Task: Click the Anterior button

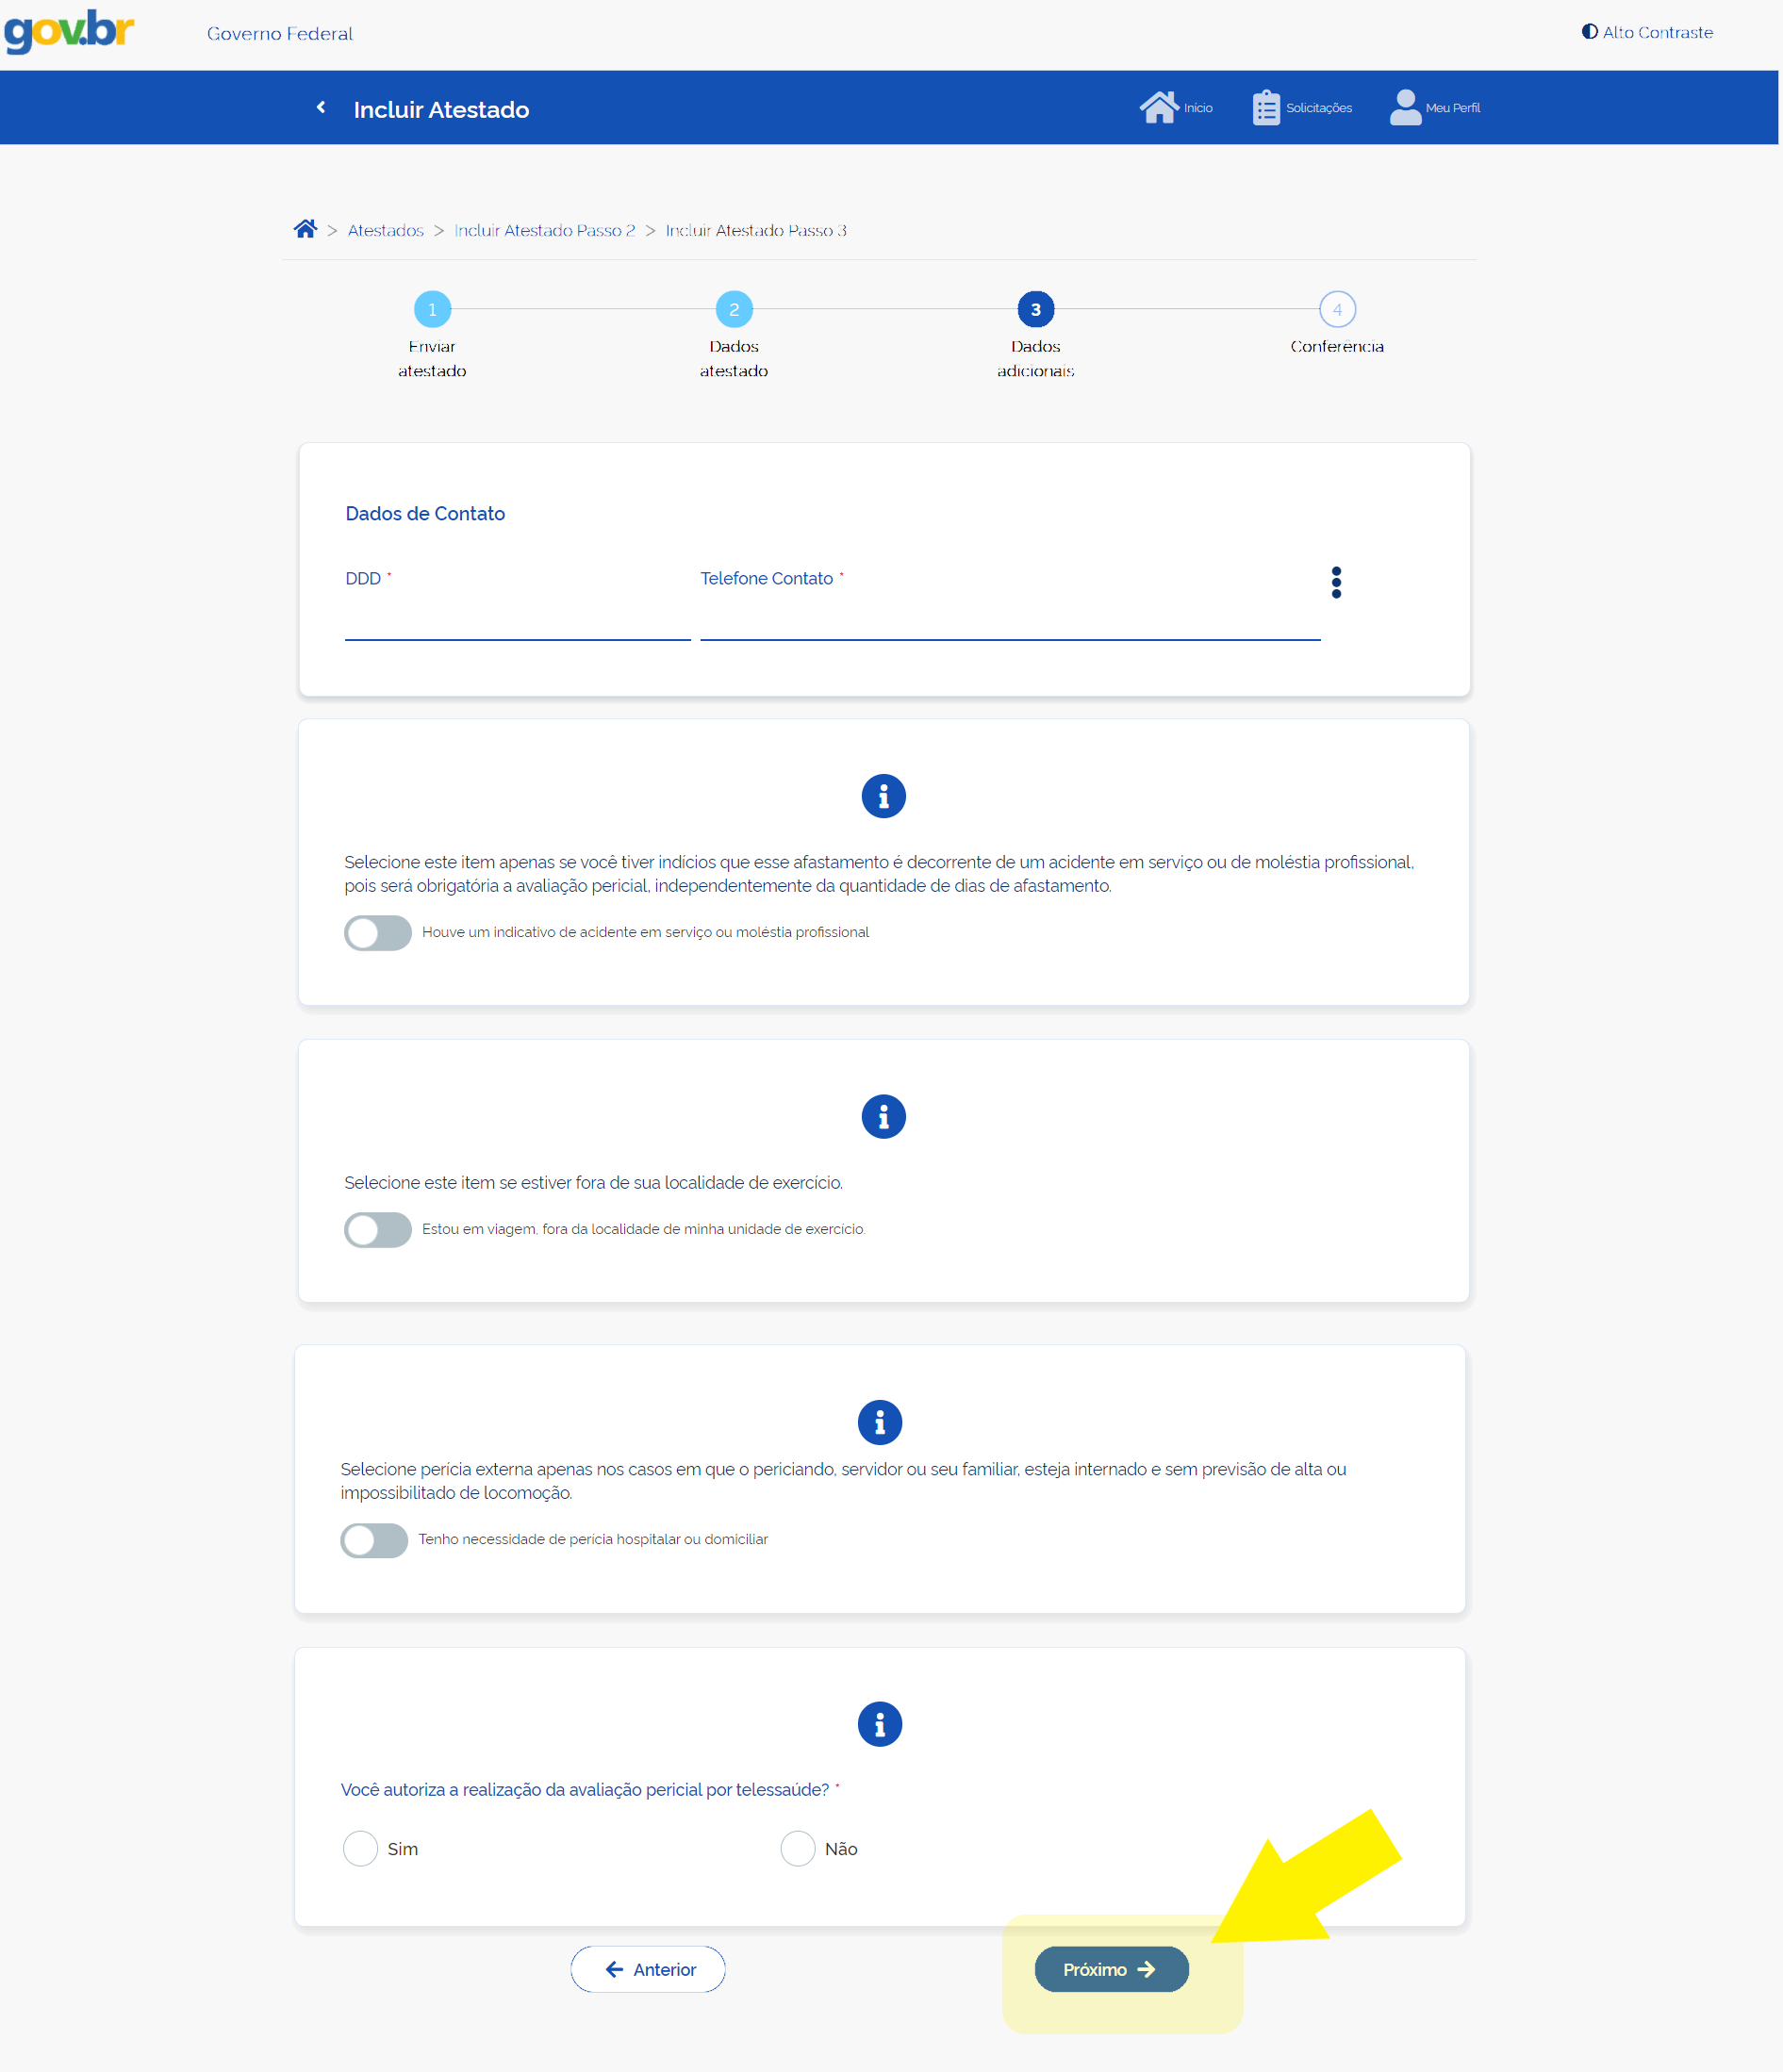Action: (648, 1969)
